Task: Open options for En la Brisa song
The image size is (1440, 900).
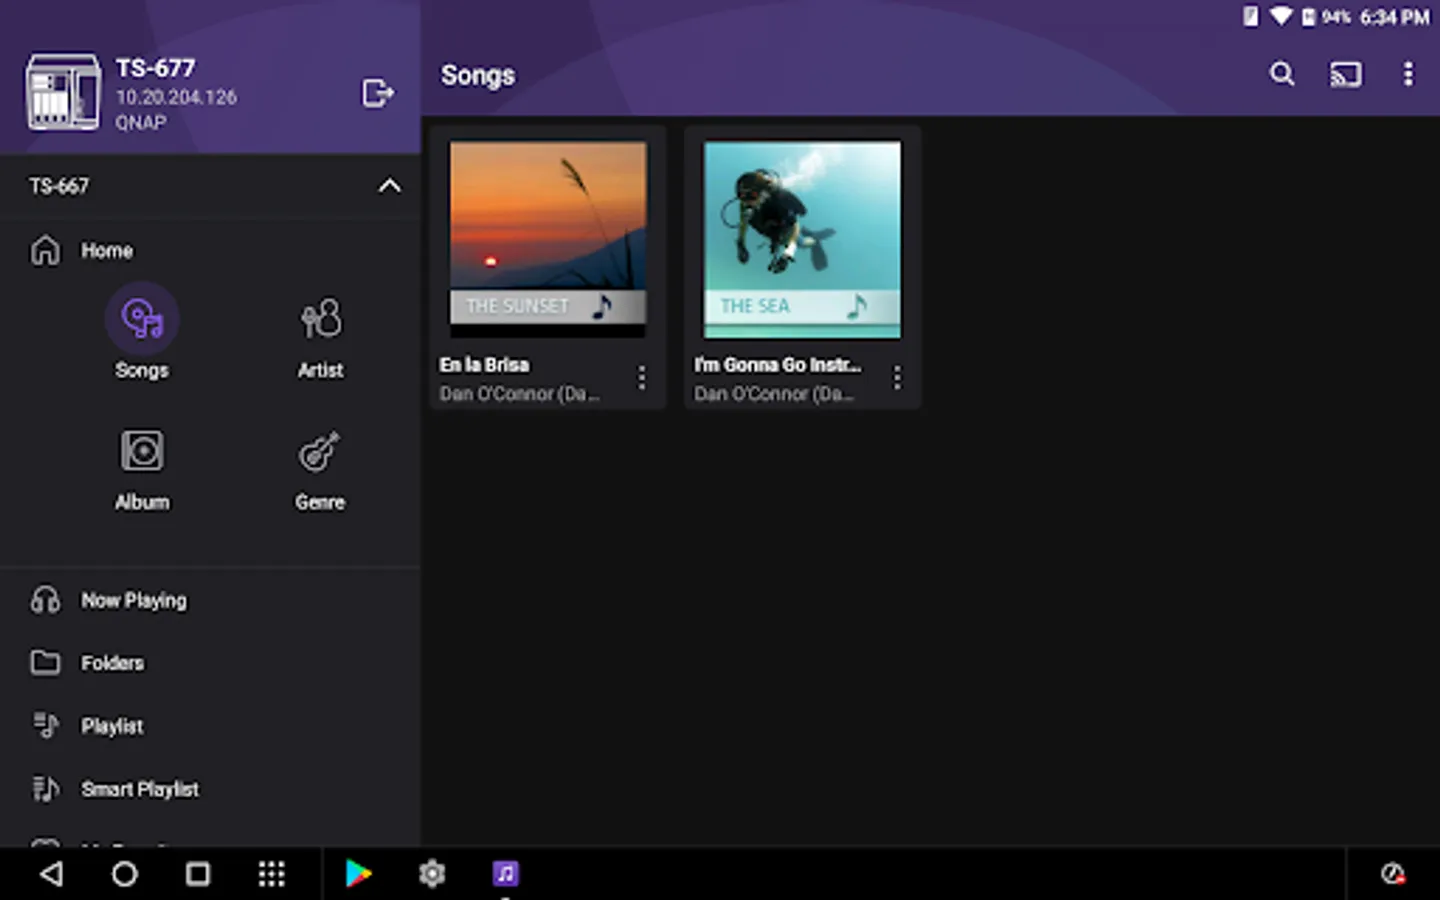Action: click(x=641, y=378)
